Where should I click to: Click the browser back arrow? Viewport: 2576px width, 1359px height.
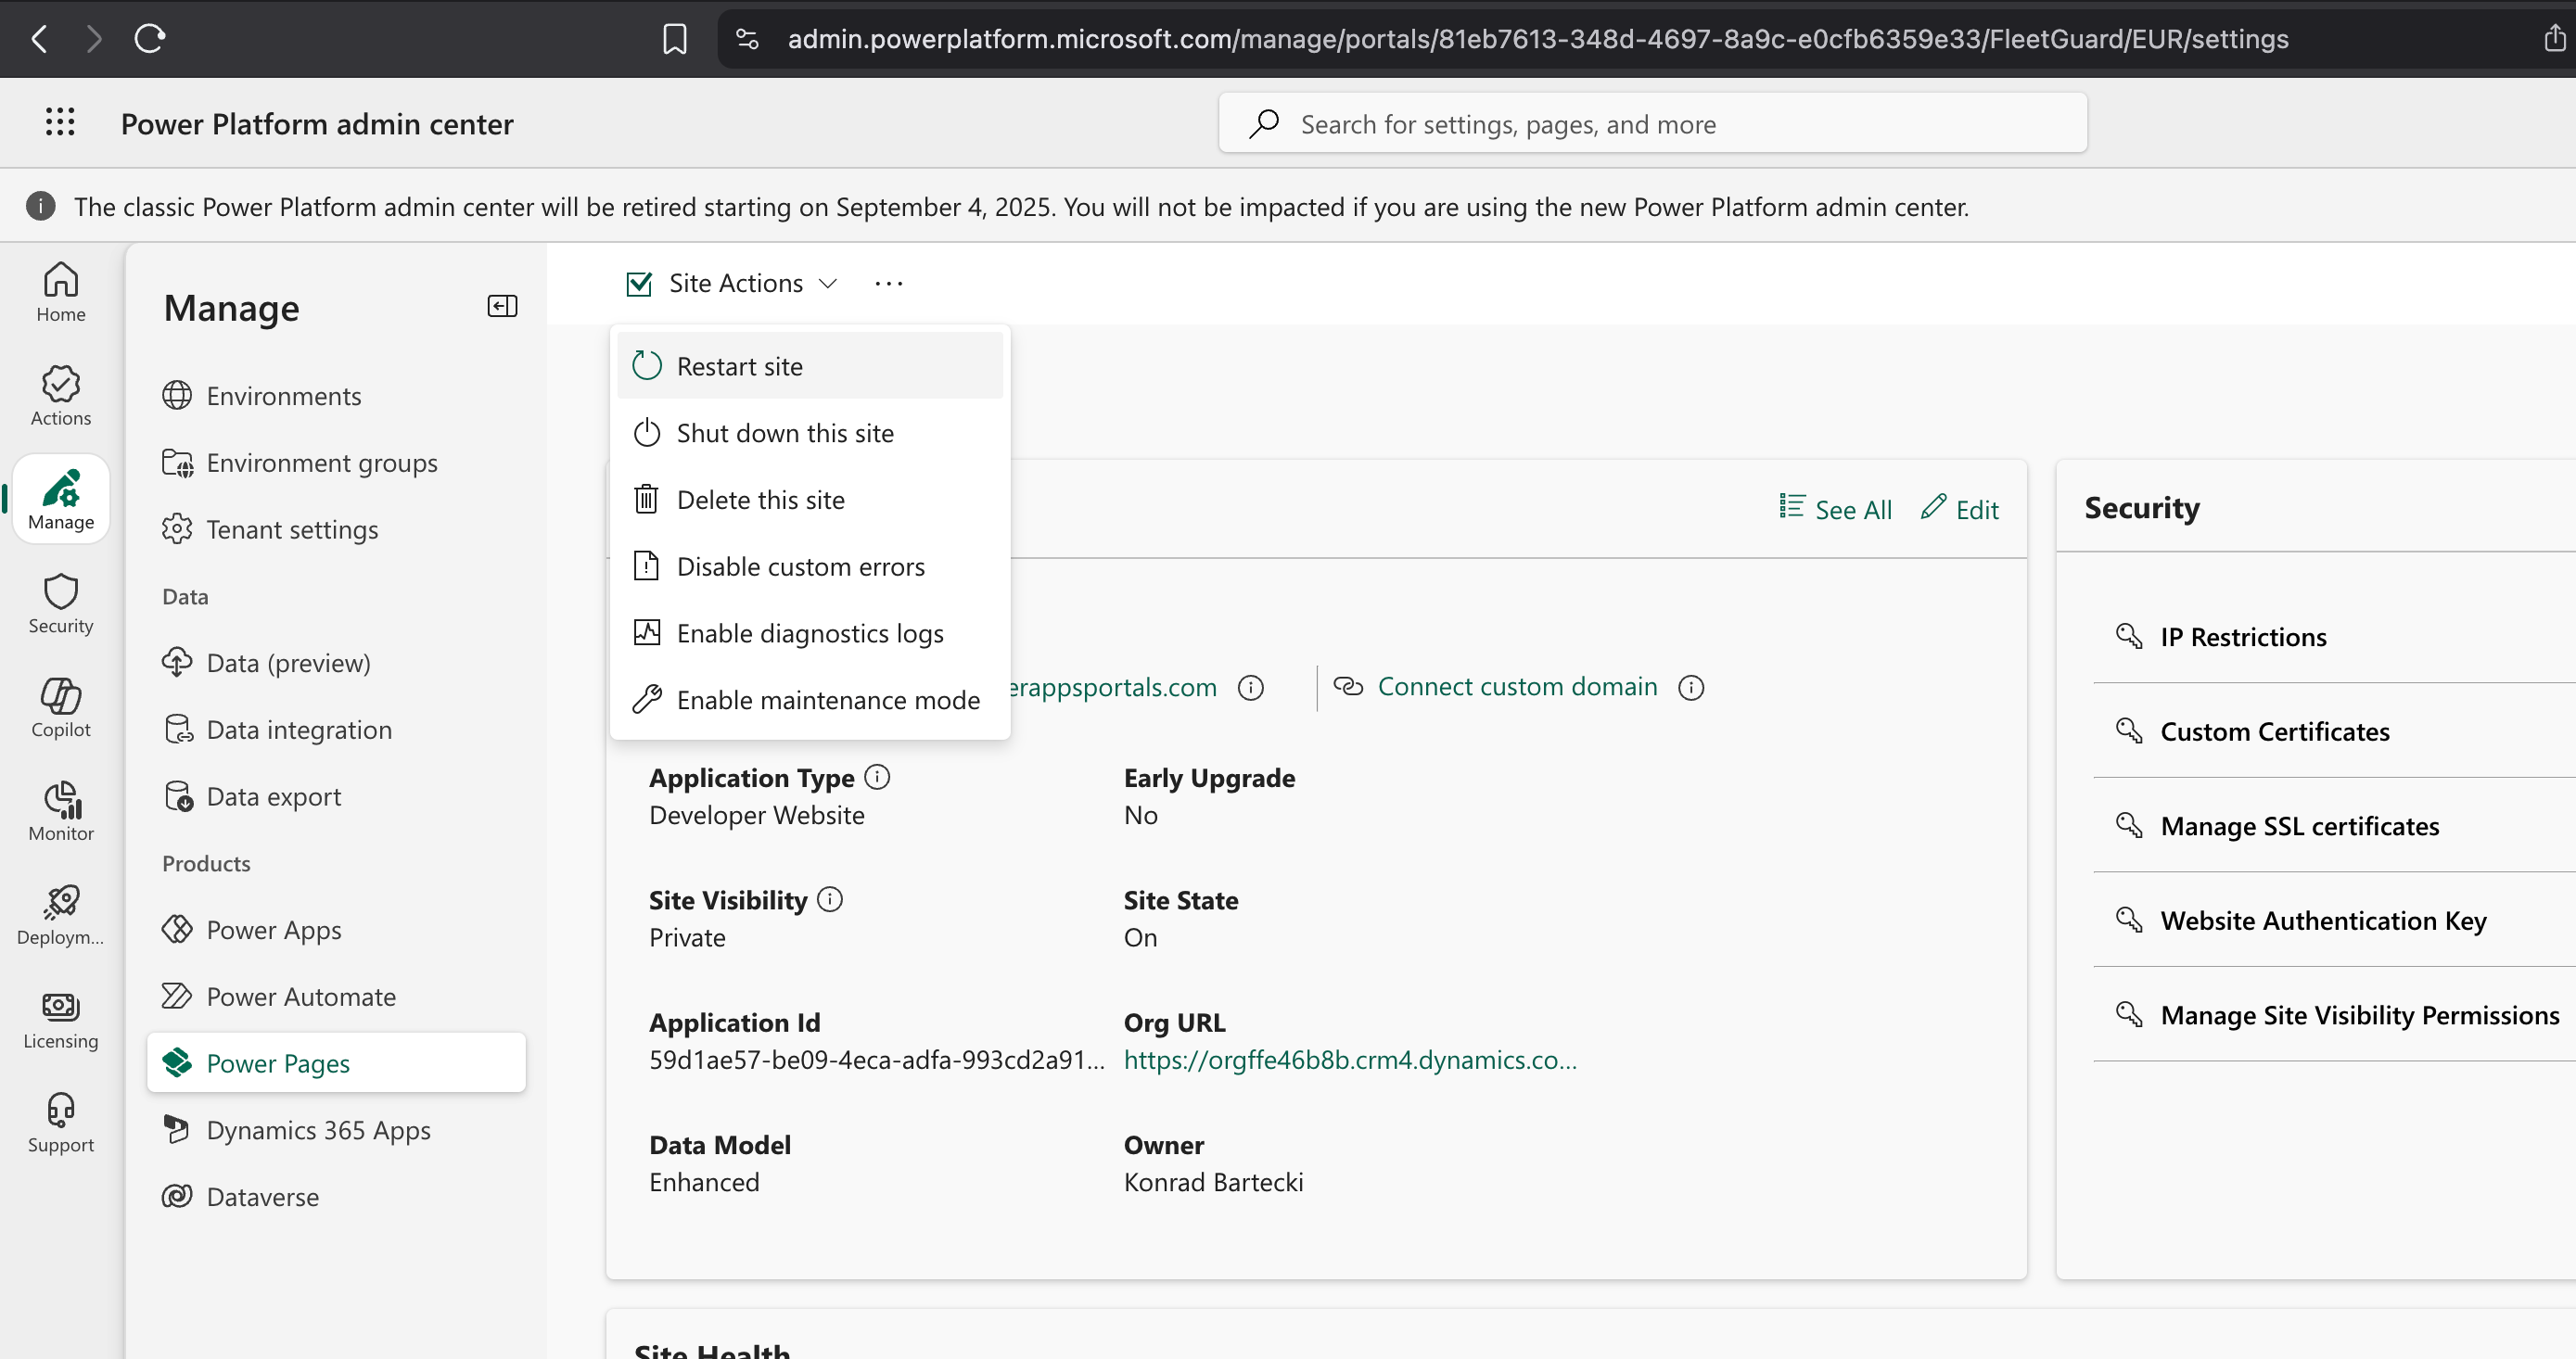39,39
